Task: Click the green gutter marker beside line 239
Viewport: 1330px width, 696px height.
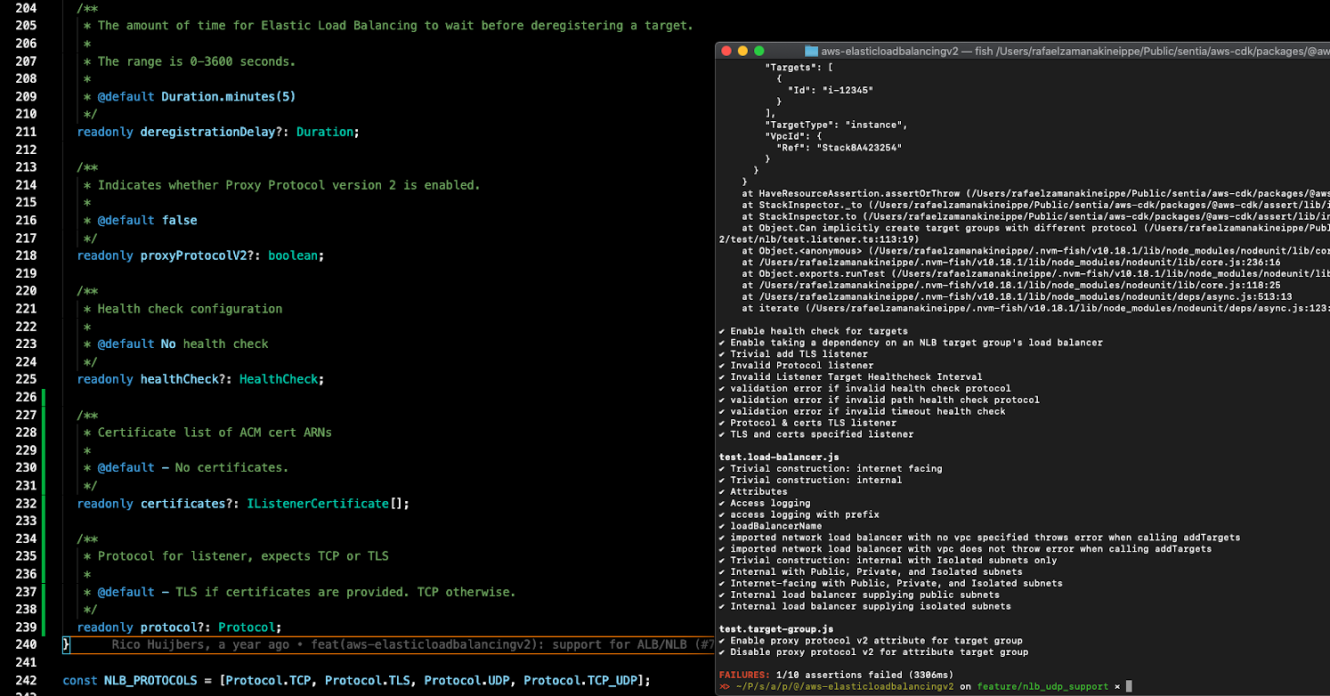Action: tap(44, 627)
